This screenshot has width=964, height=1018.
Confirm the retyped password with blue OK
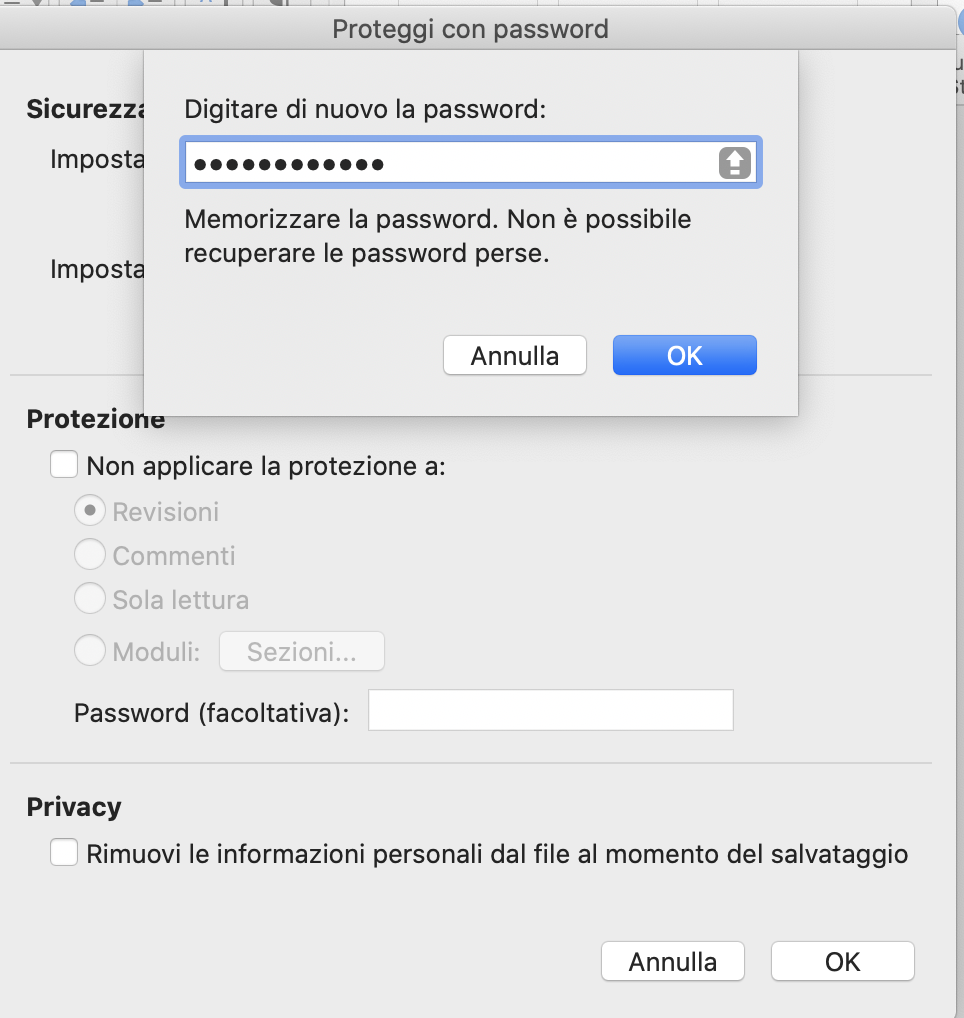tap(685, 355)
